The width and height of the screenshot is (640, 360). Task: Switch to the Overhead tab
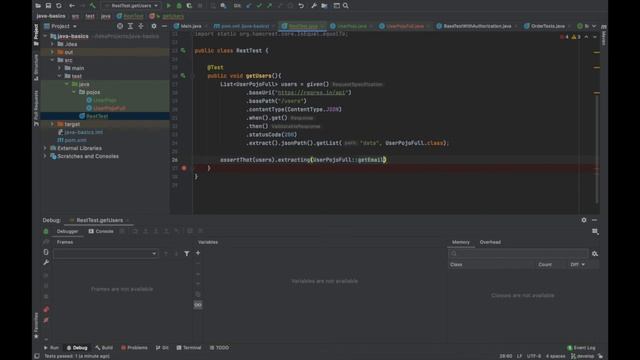point(490,242)
